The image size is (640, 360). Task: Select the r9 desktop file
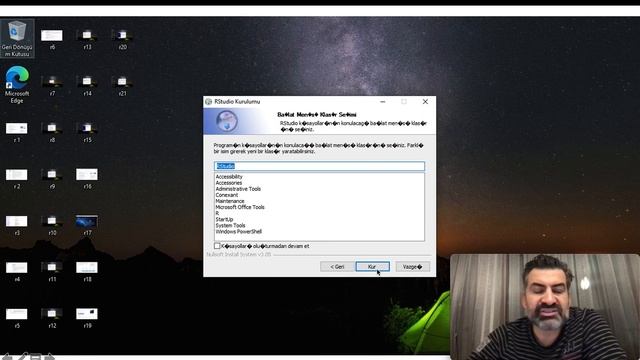tap(52, 178)
